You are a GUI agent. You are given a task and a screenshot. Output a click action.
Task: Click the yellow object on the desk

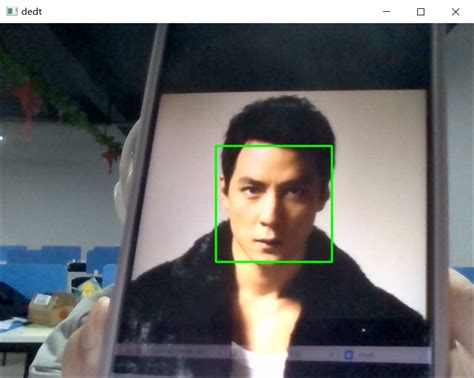(x=89, y=288)
